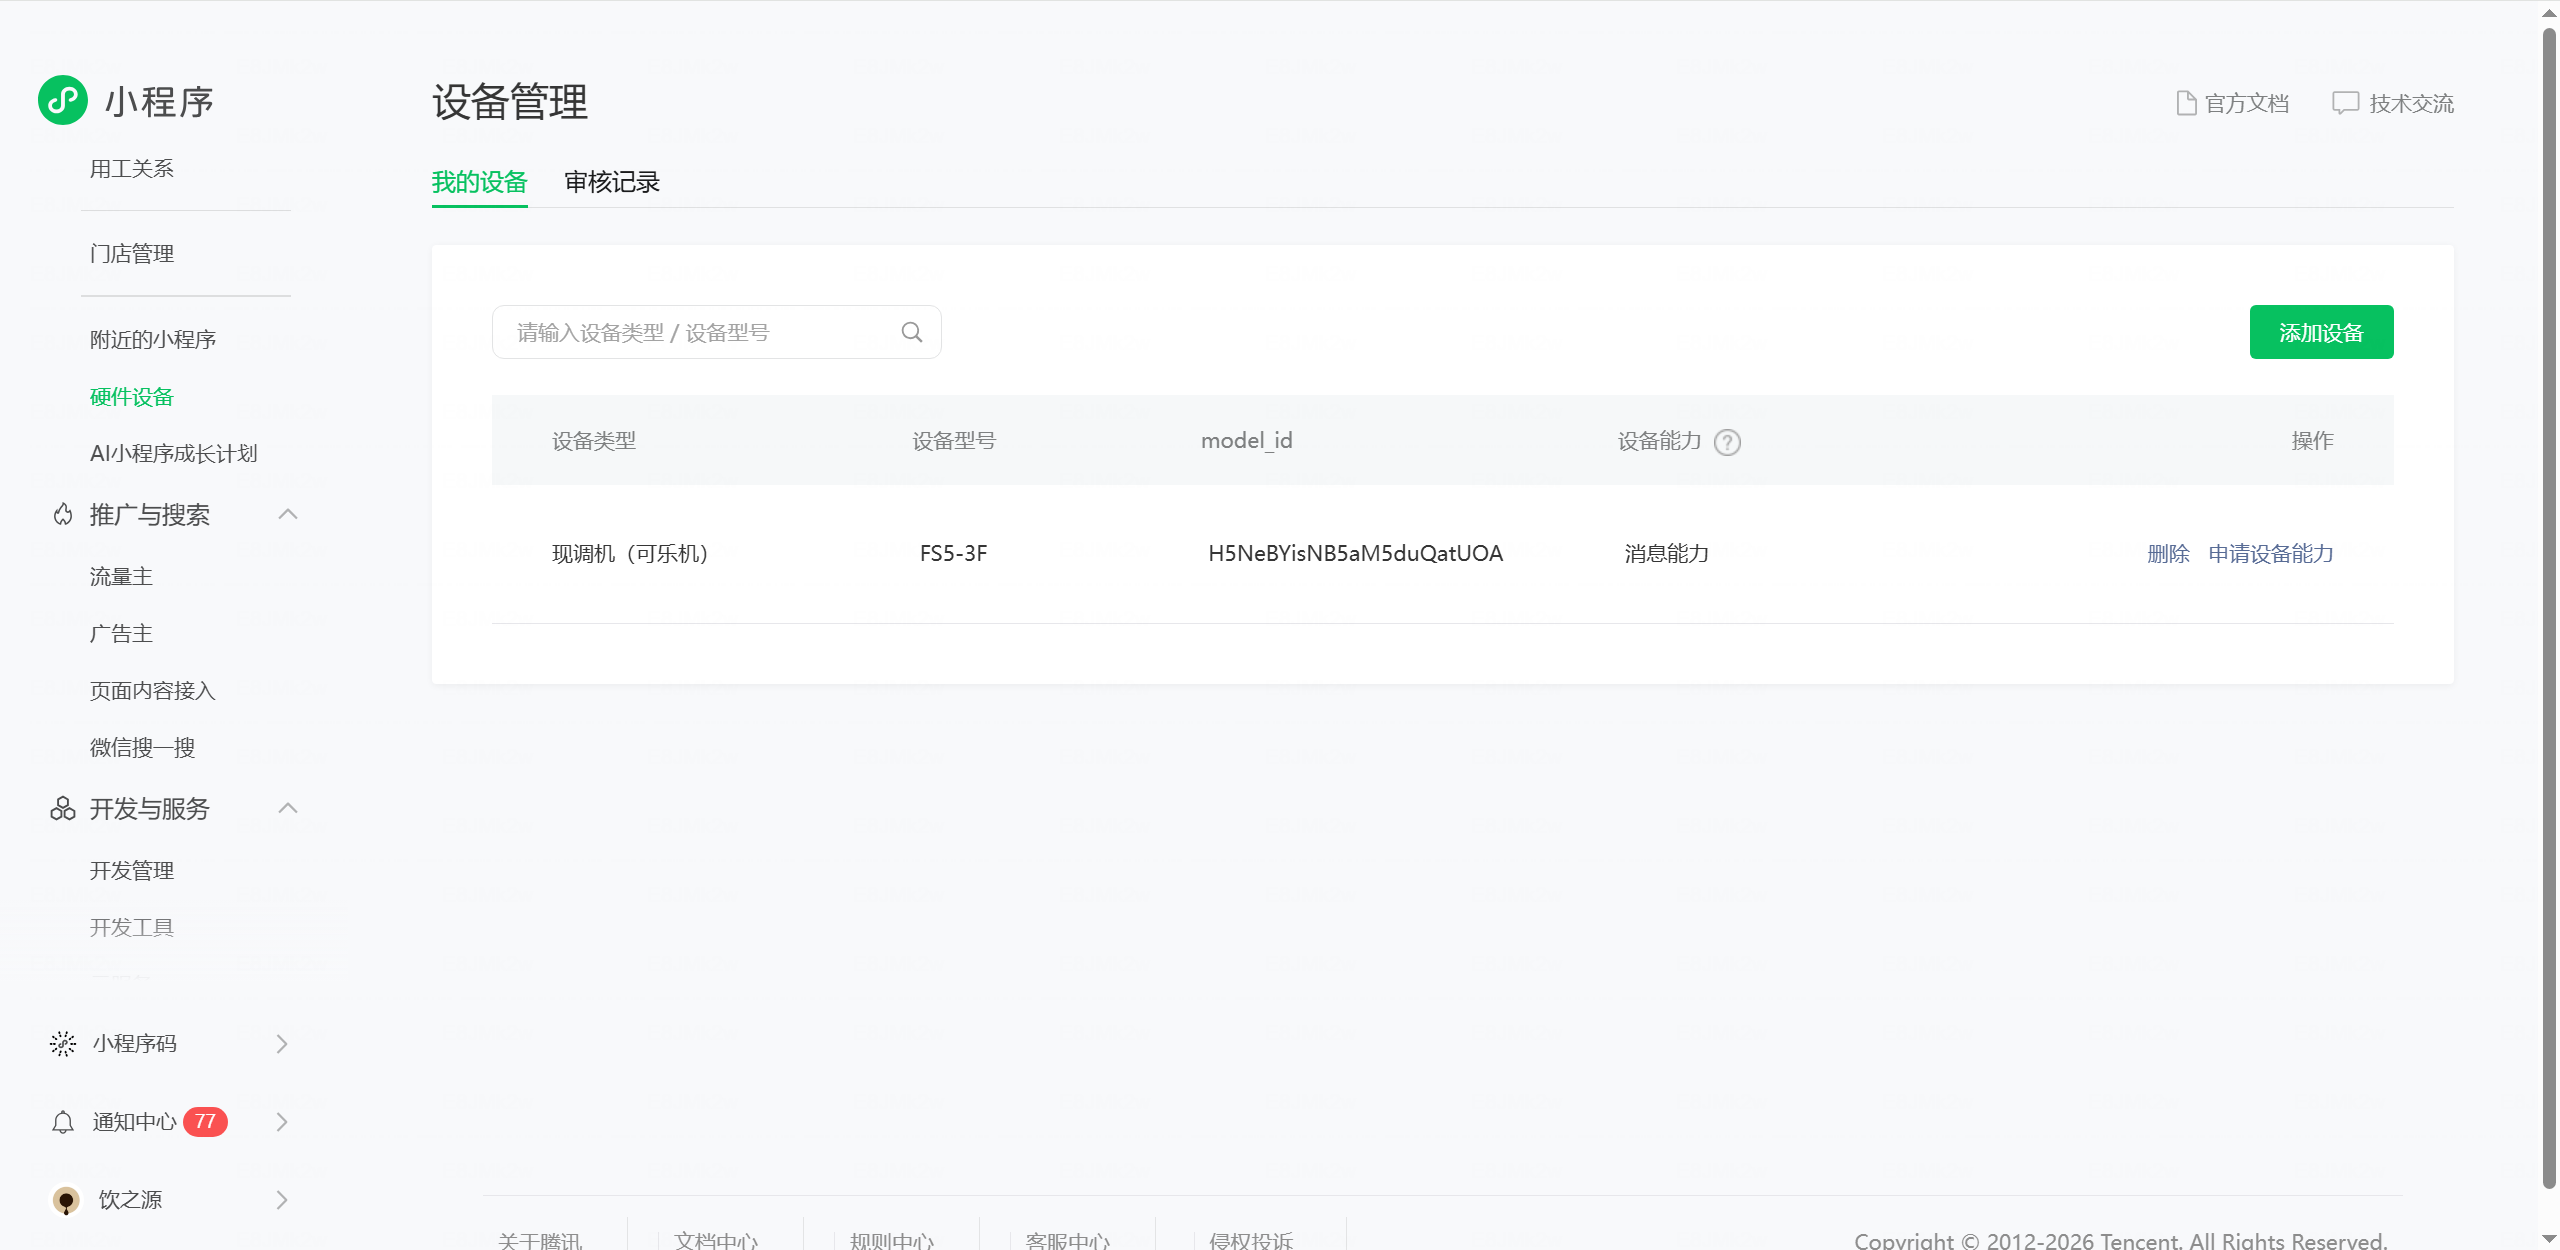Open 硬件设备 in the sidebar
This screenshot has width=2560, height=1250.
pyautogui.click(x=132, y=397)
